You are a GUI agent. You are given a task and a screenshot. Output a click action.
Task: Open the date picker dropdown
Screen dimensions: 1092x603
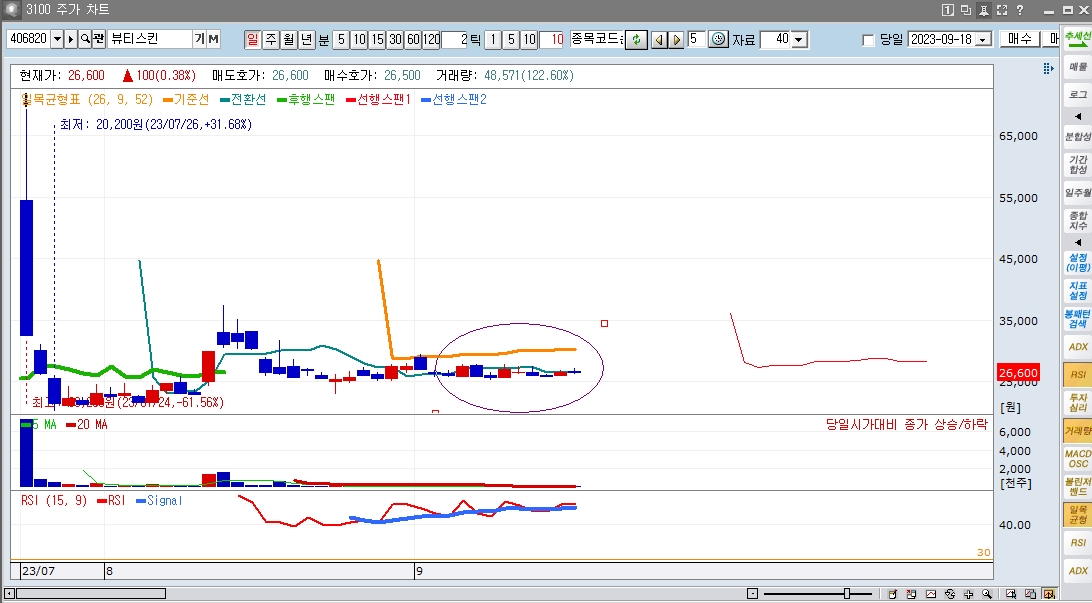coord(983,40)
